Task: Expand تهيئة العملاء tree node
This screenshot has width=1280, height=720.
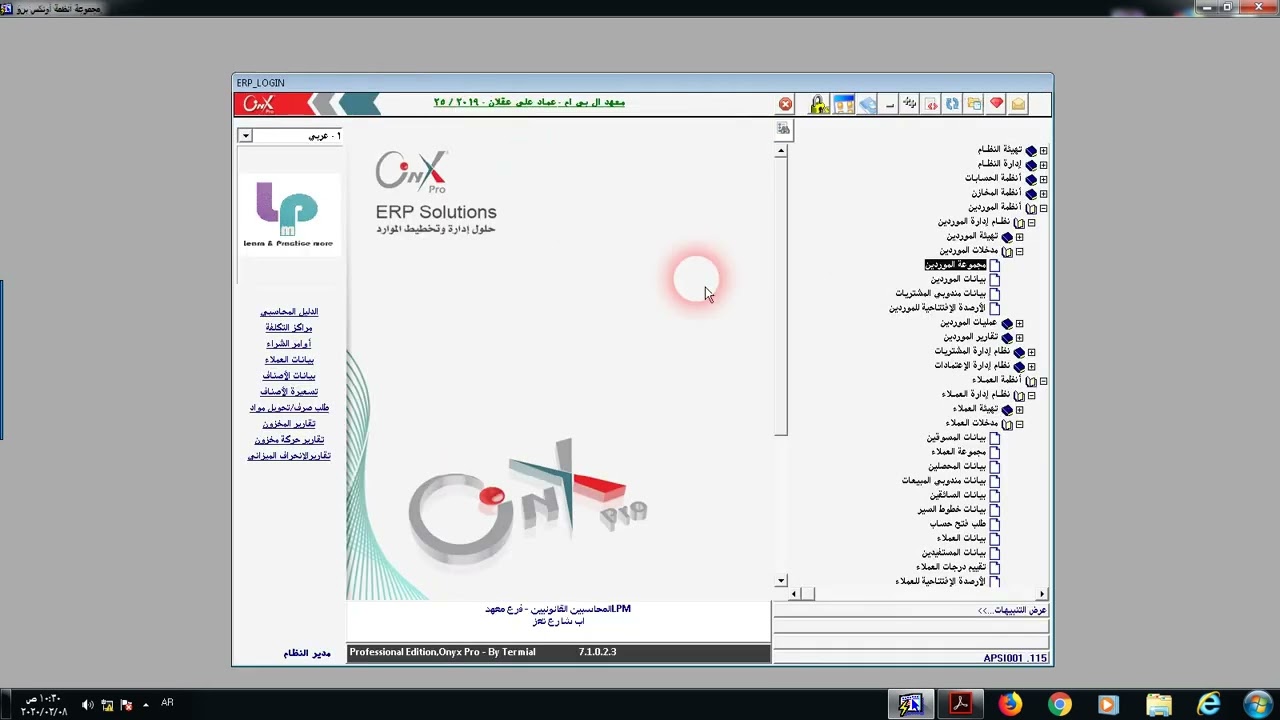Action: (1019, 409)
